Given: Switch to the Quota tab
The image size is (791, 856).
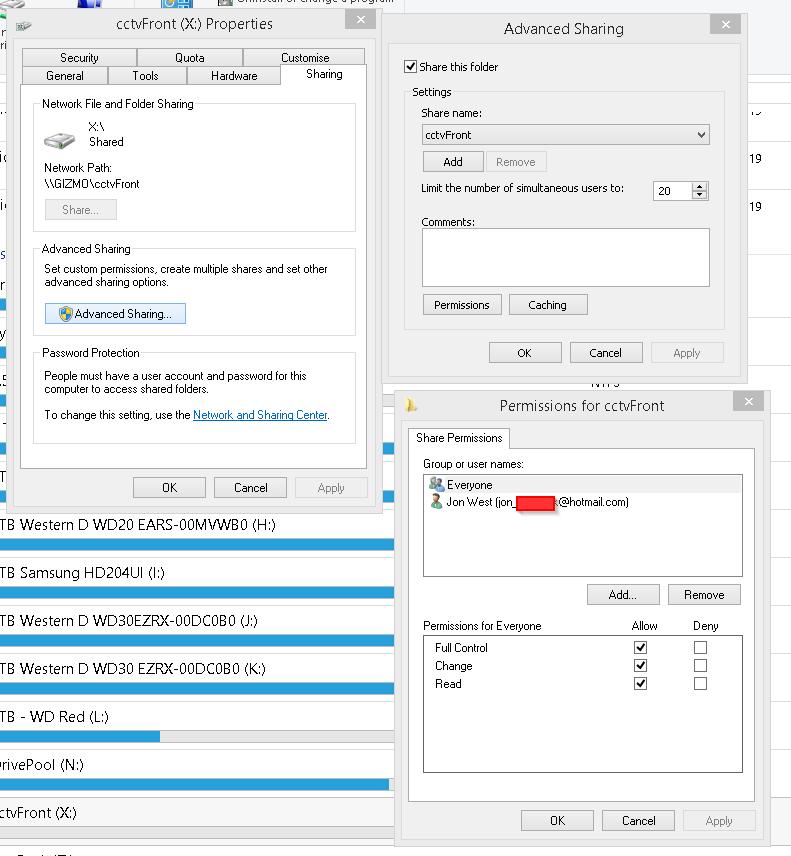Looking at the screenshot, I should click(189, 58).
